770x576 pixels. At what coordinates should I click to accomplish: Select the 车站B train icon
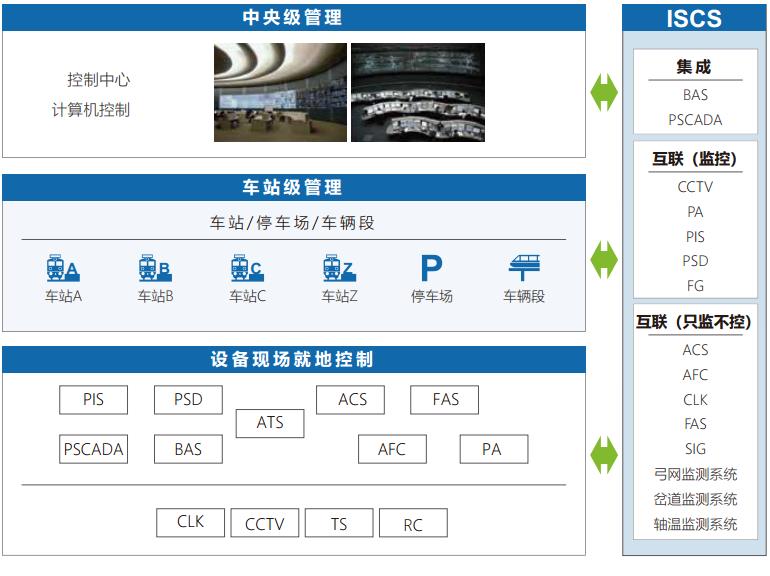point(154,268)
